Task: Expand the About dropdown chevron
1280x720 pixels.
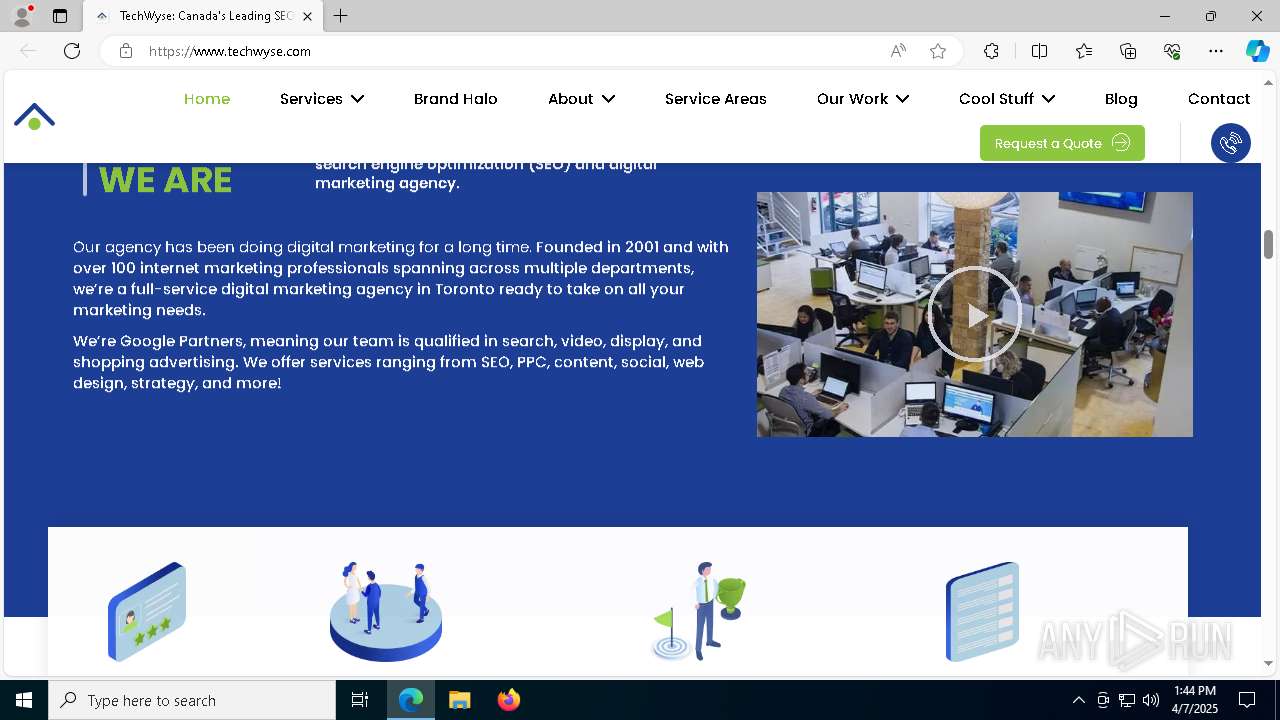Action: click(608, 99)
